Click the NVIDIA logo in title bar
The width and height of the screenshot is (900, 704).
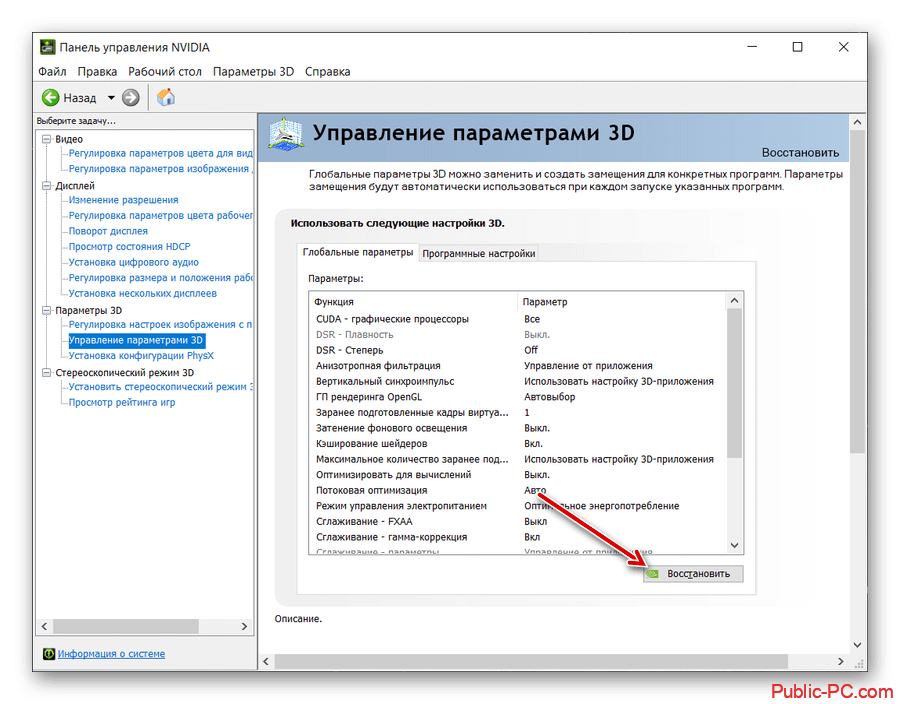pyautogui.click(x=48, y=47)
